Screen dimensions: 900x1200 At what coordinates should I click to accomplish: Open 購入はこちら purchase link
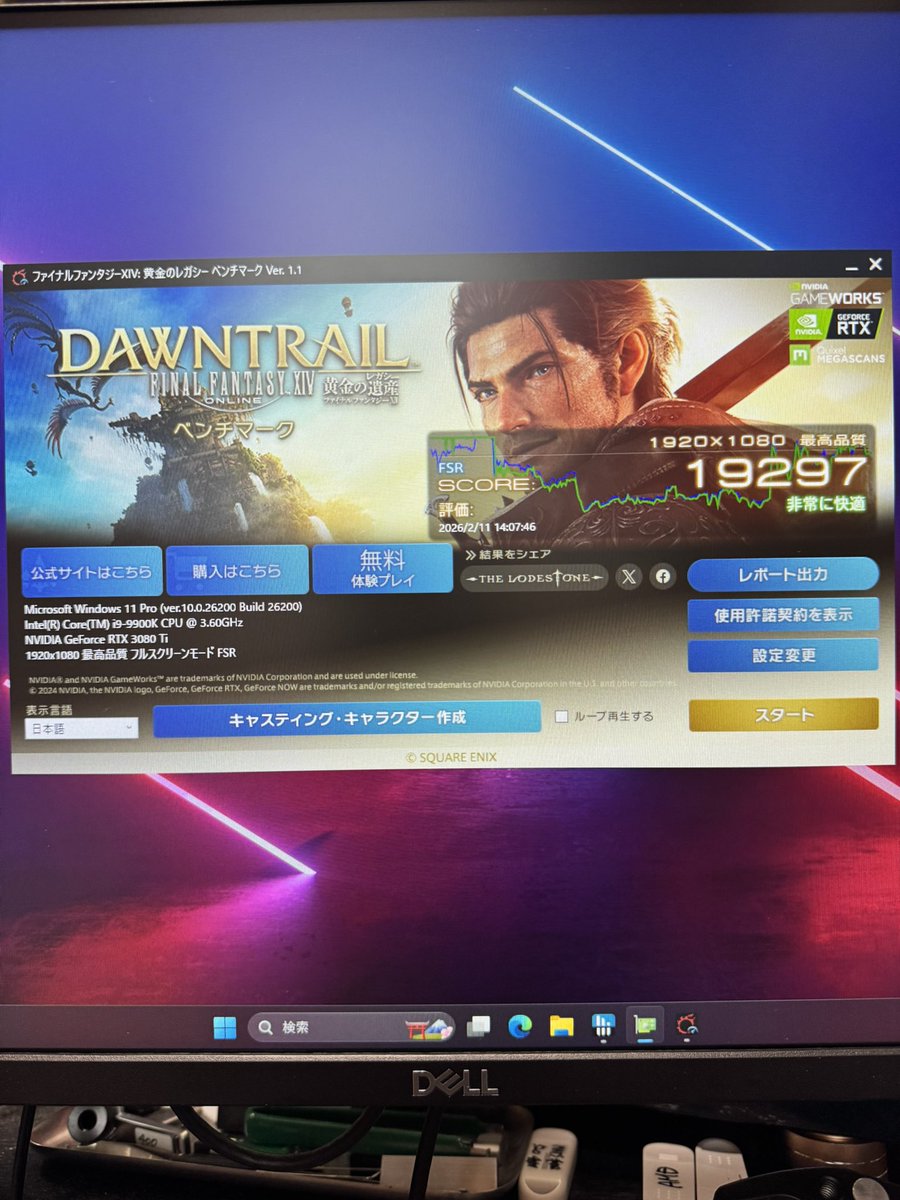click(x=237, y=571)
